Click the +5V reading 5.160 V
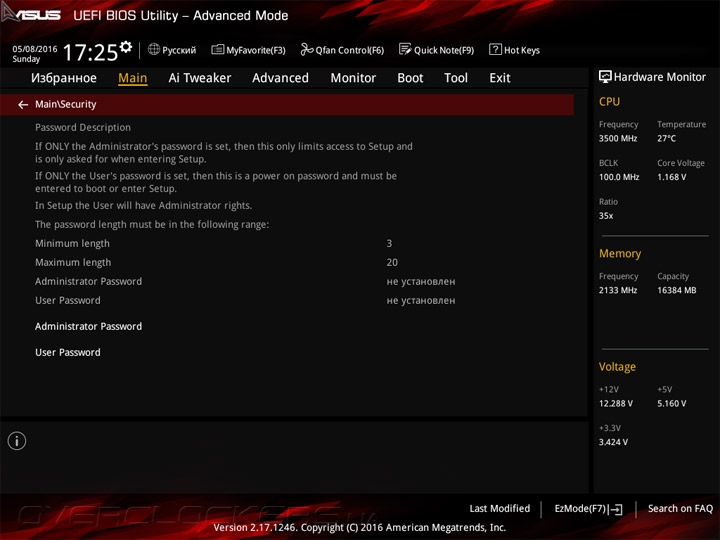720x540 pixels. [671, 404]
